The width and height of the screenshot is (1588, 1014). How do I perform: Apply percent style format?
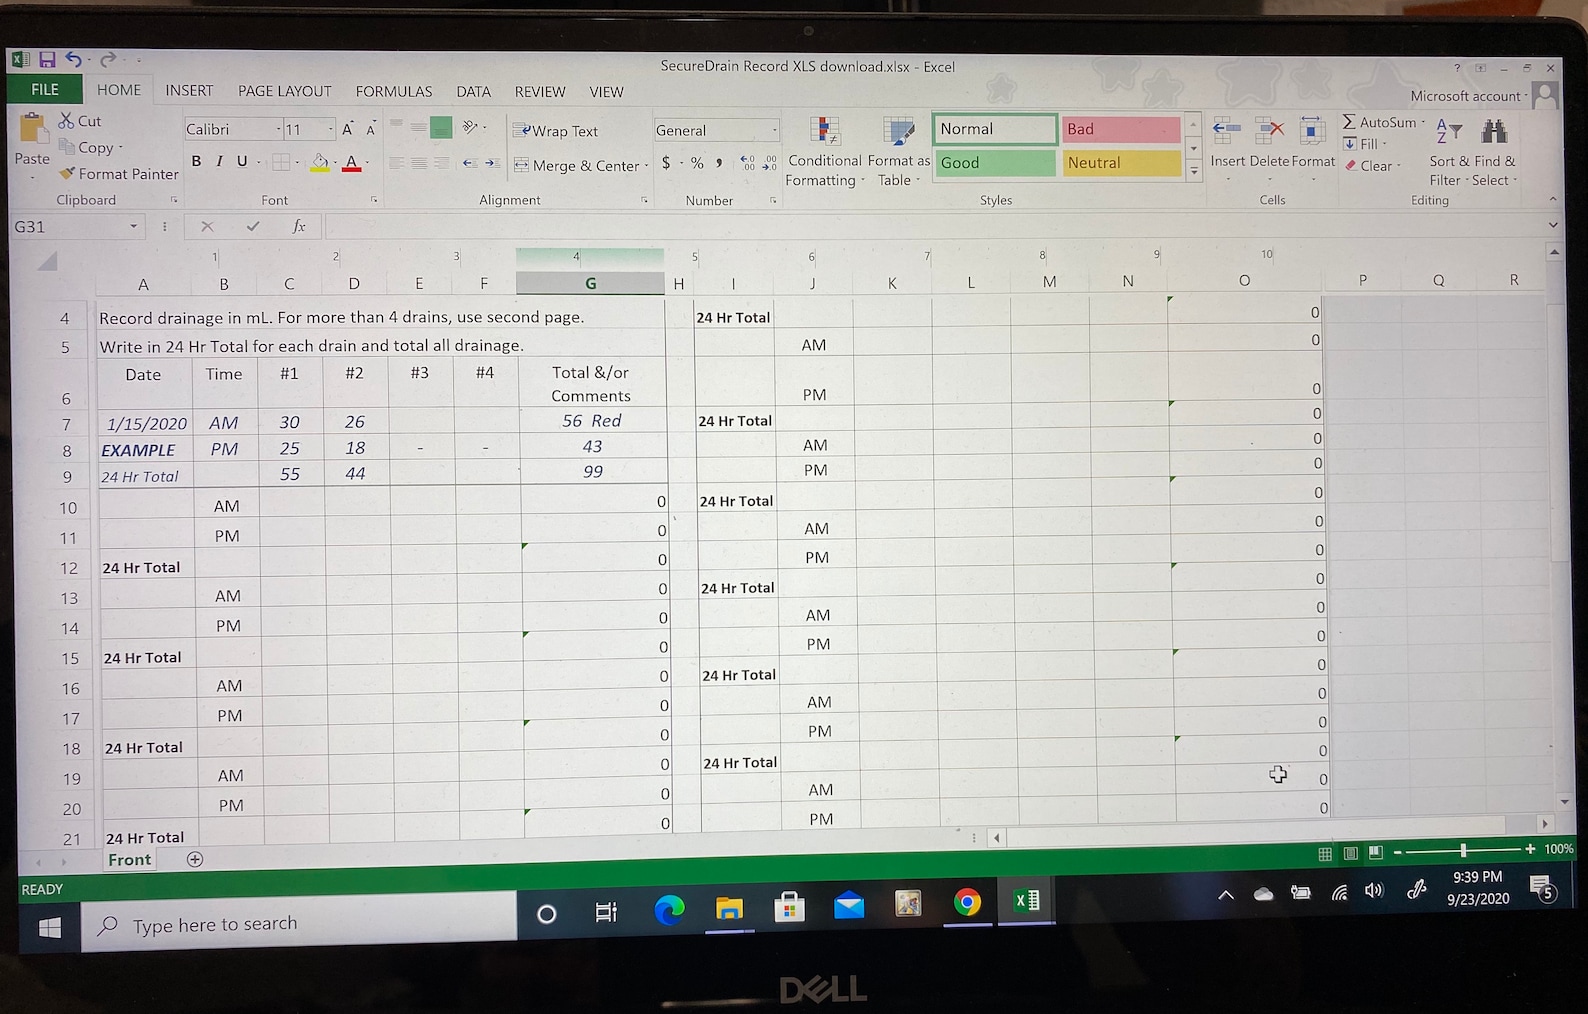pyautogui.click(x=697, y=163)
